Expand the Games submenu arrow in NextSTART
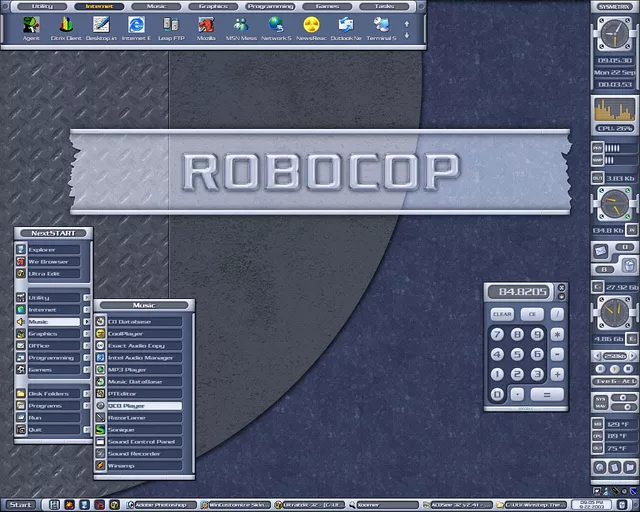Viewport: 640px width, 512px height. [x=87, y=370]
